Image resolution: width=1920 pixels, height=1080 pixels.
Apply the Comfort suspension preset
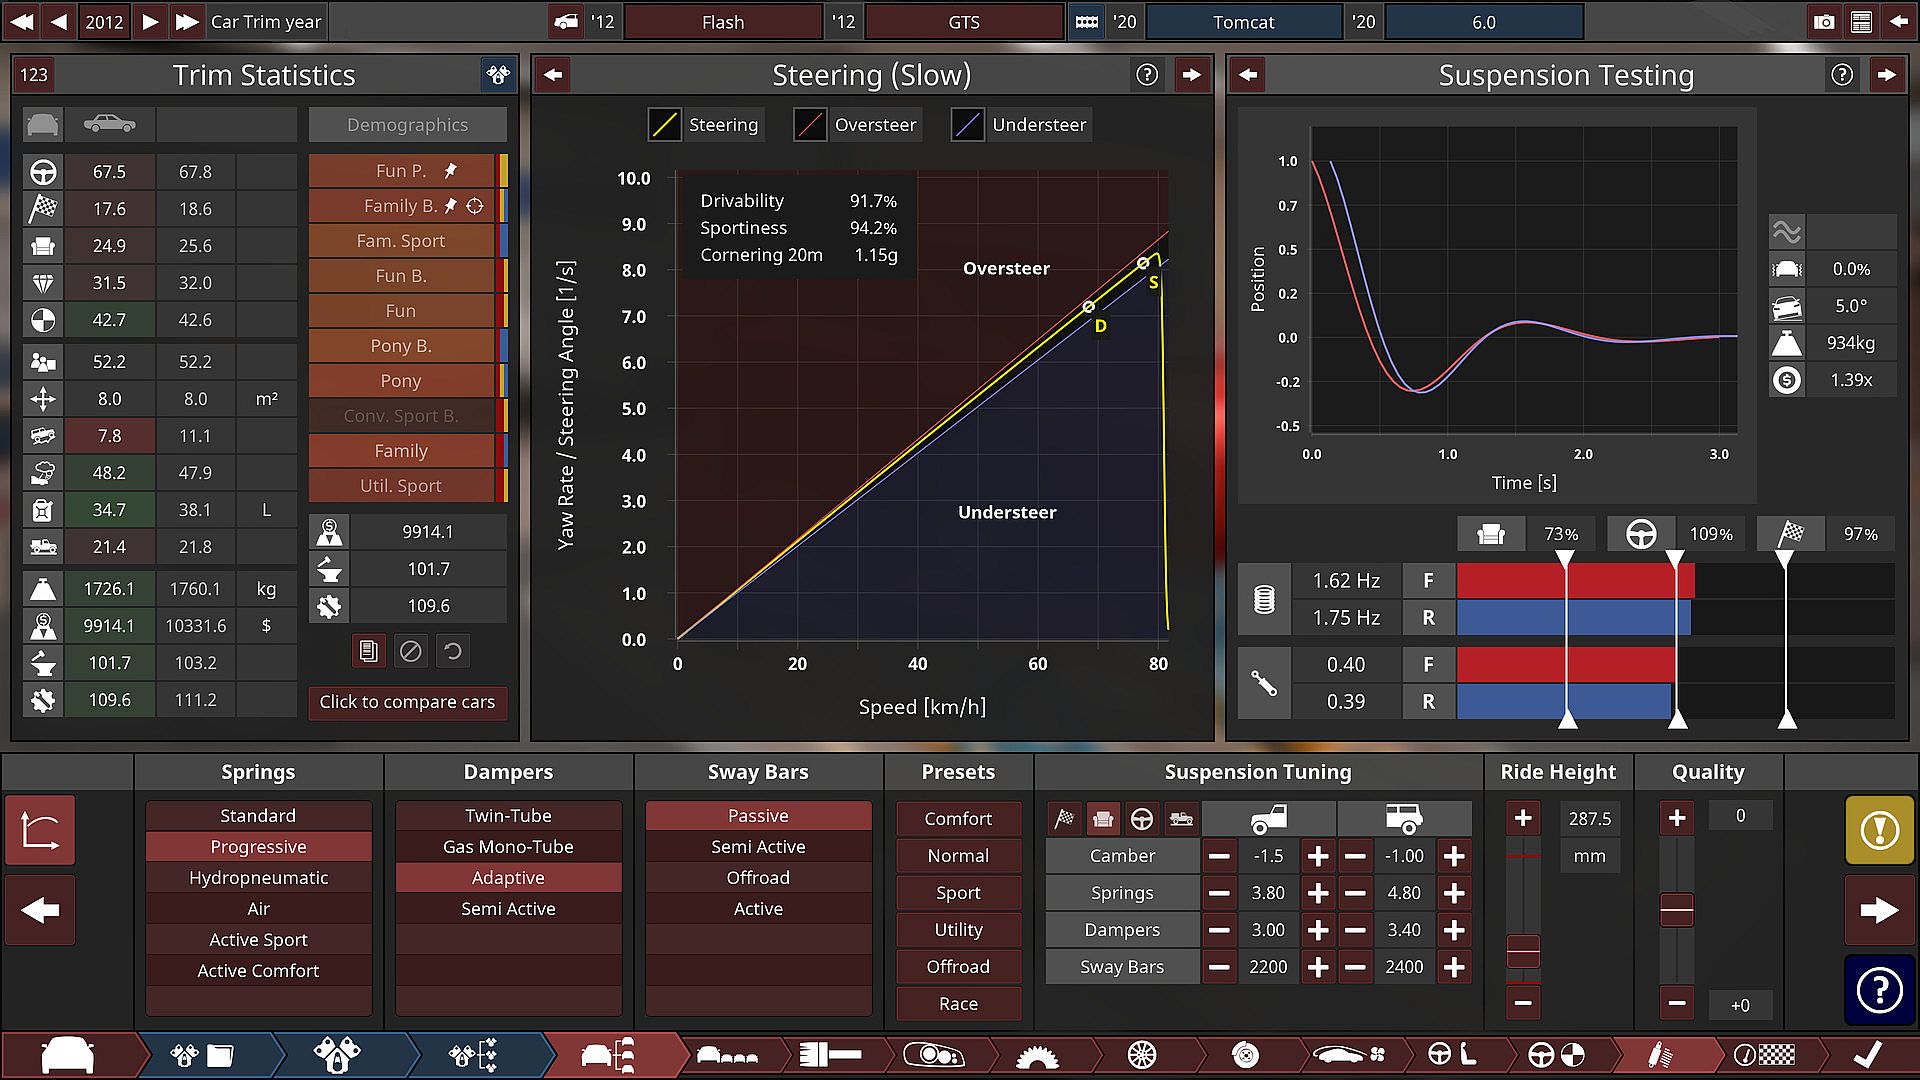(958, 819)
